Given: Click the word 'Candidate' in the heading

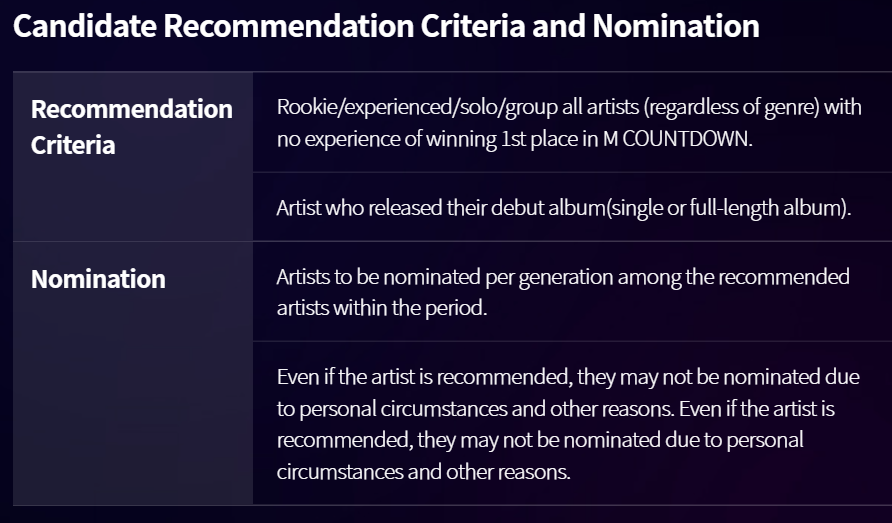Looking at the screenshot, I should pyautogui.click(x=85, y=26).
